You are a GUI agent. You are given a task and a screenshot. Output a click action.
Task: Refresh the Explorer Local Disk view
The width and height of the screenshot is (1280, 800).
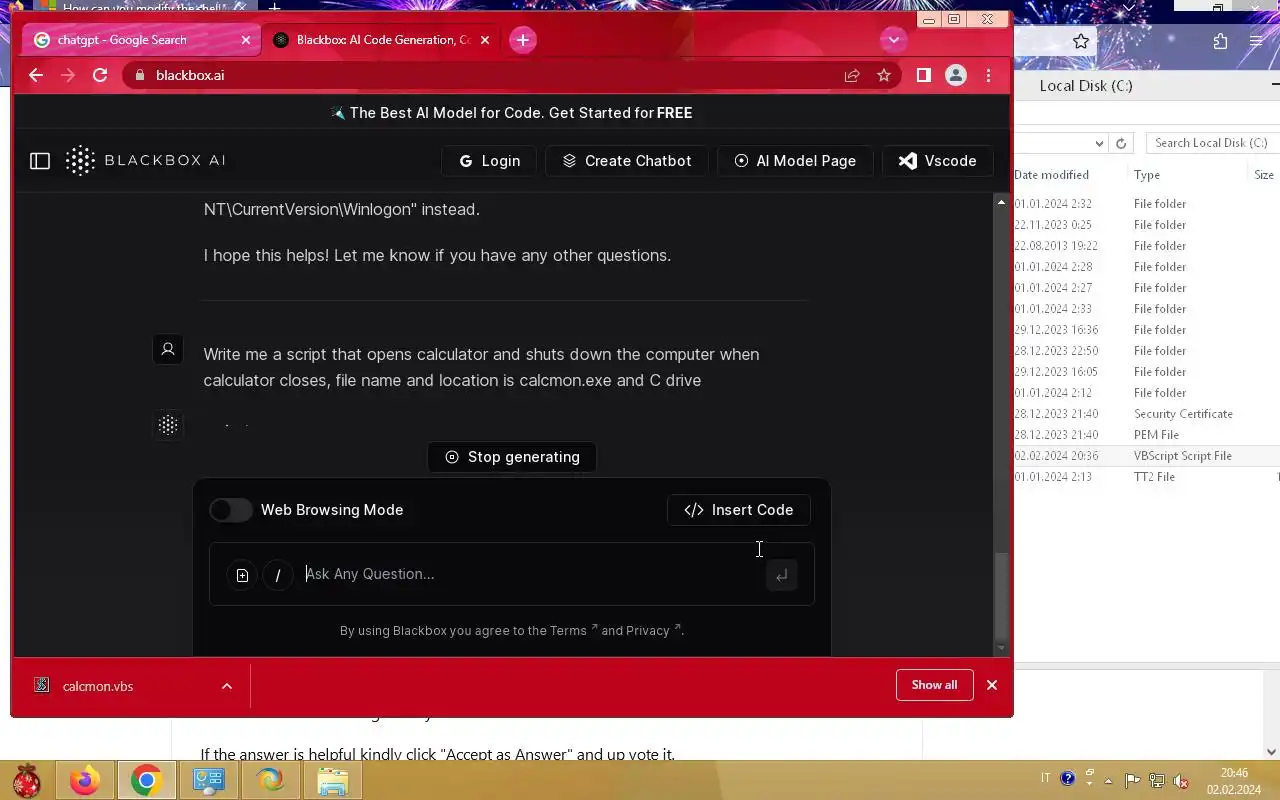tap(1121, 143)
